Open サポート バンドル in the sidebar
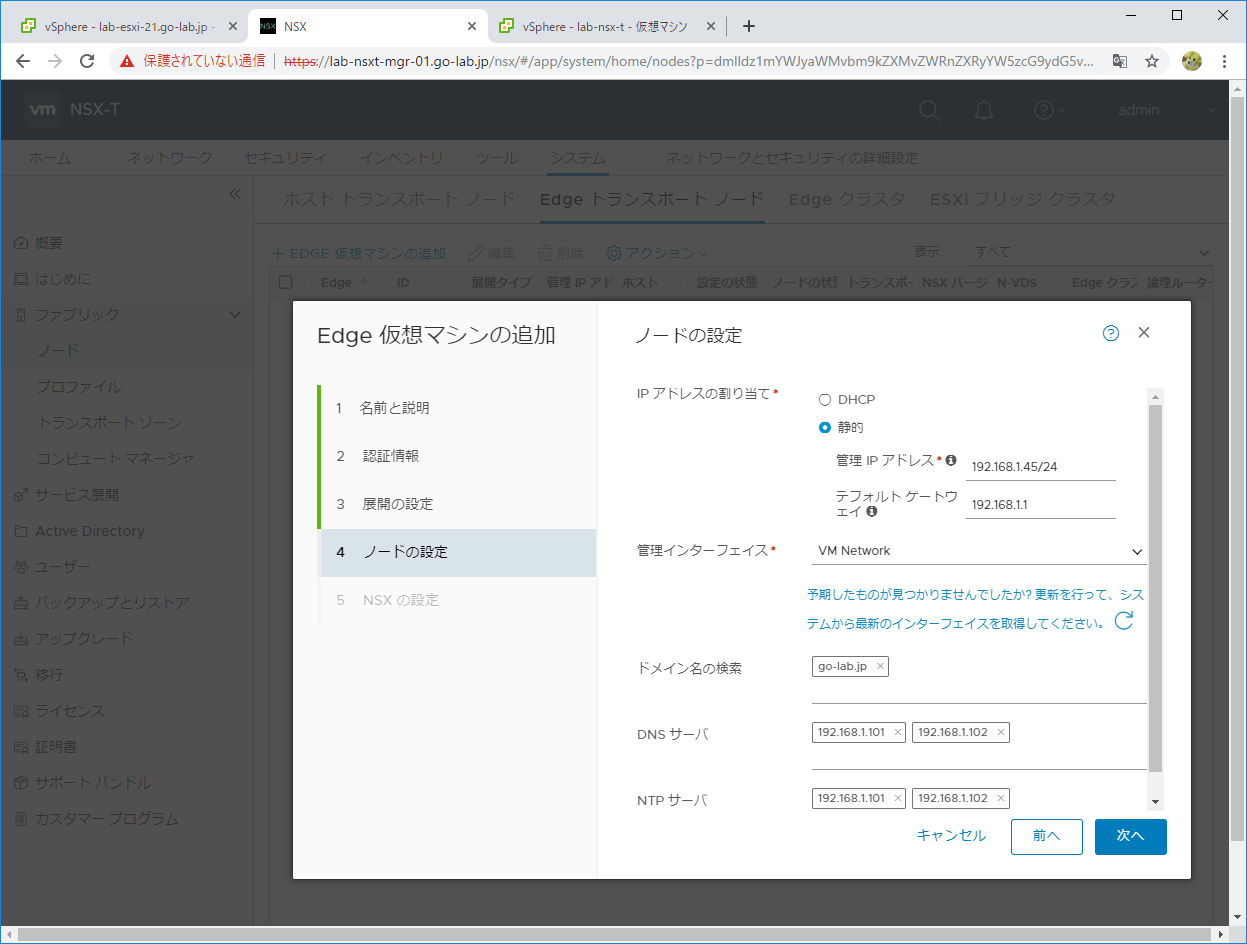1247x944 pixels. [x=93, y=783]
